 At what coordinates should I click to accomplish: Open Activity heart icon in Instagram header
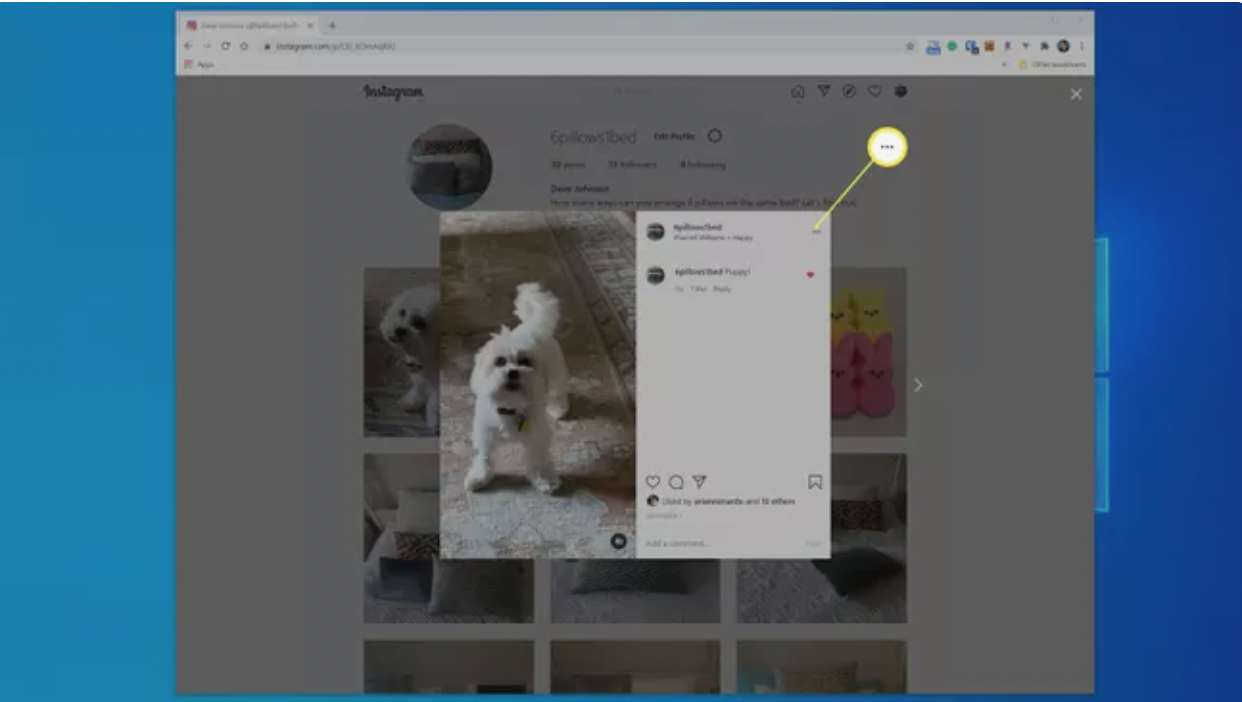(874, 92)
